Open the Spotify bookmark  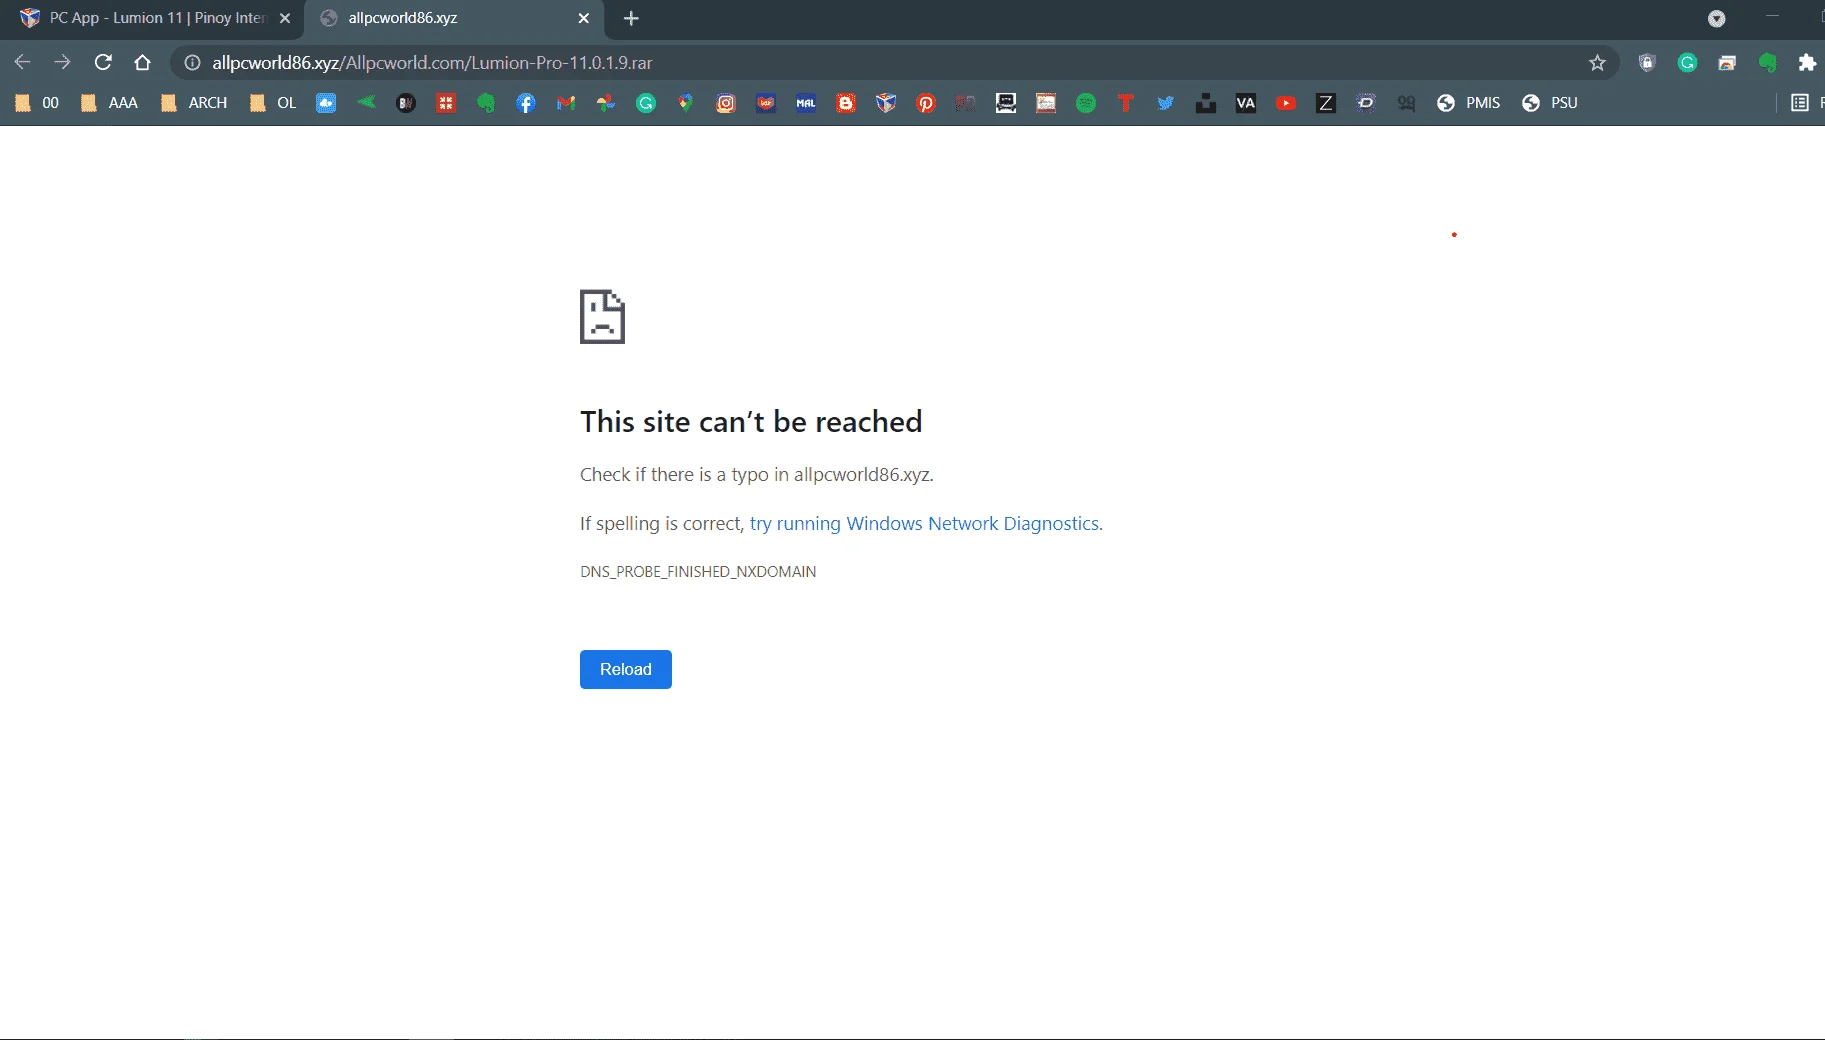(x=1086, y=103)
